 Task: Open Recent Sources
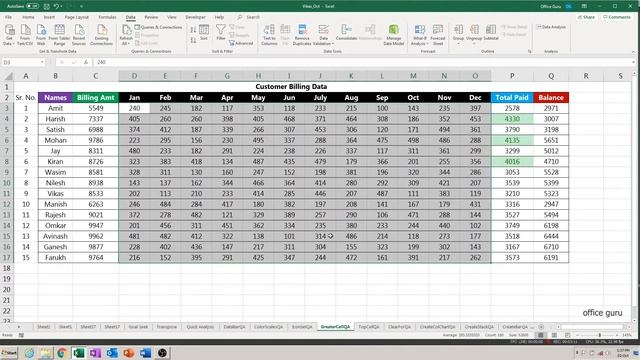[x=79, y=35]
